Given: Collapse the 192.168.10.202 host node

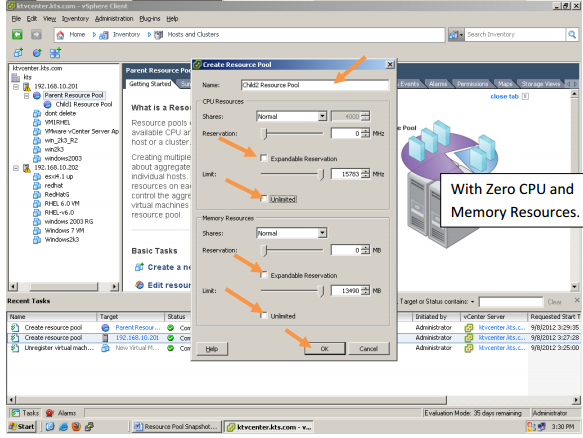Looking at the screenshot, I should (x=16, y=168).
